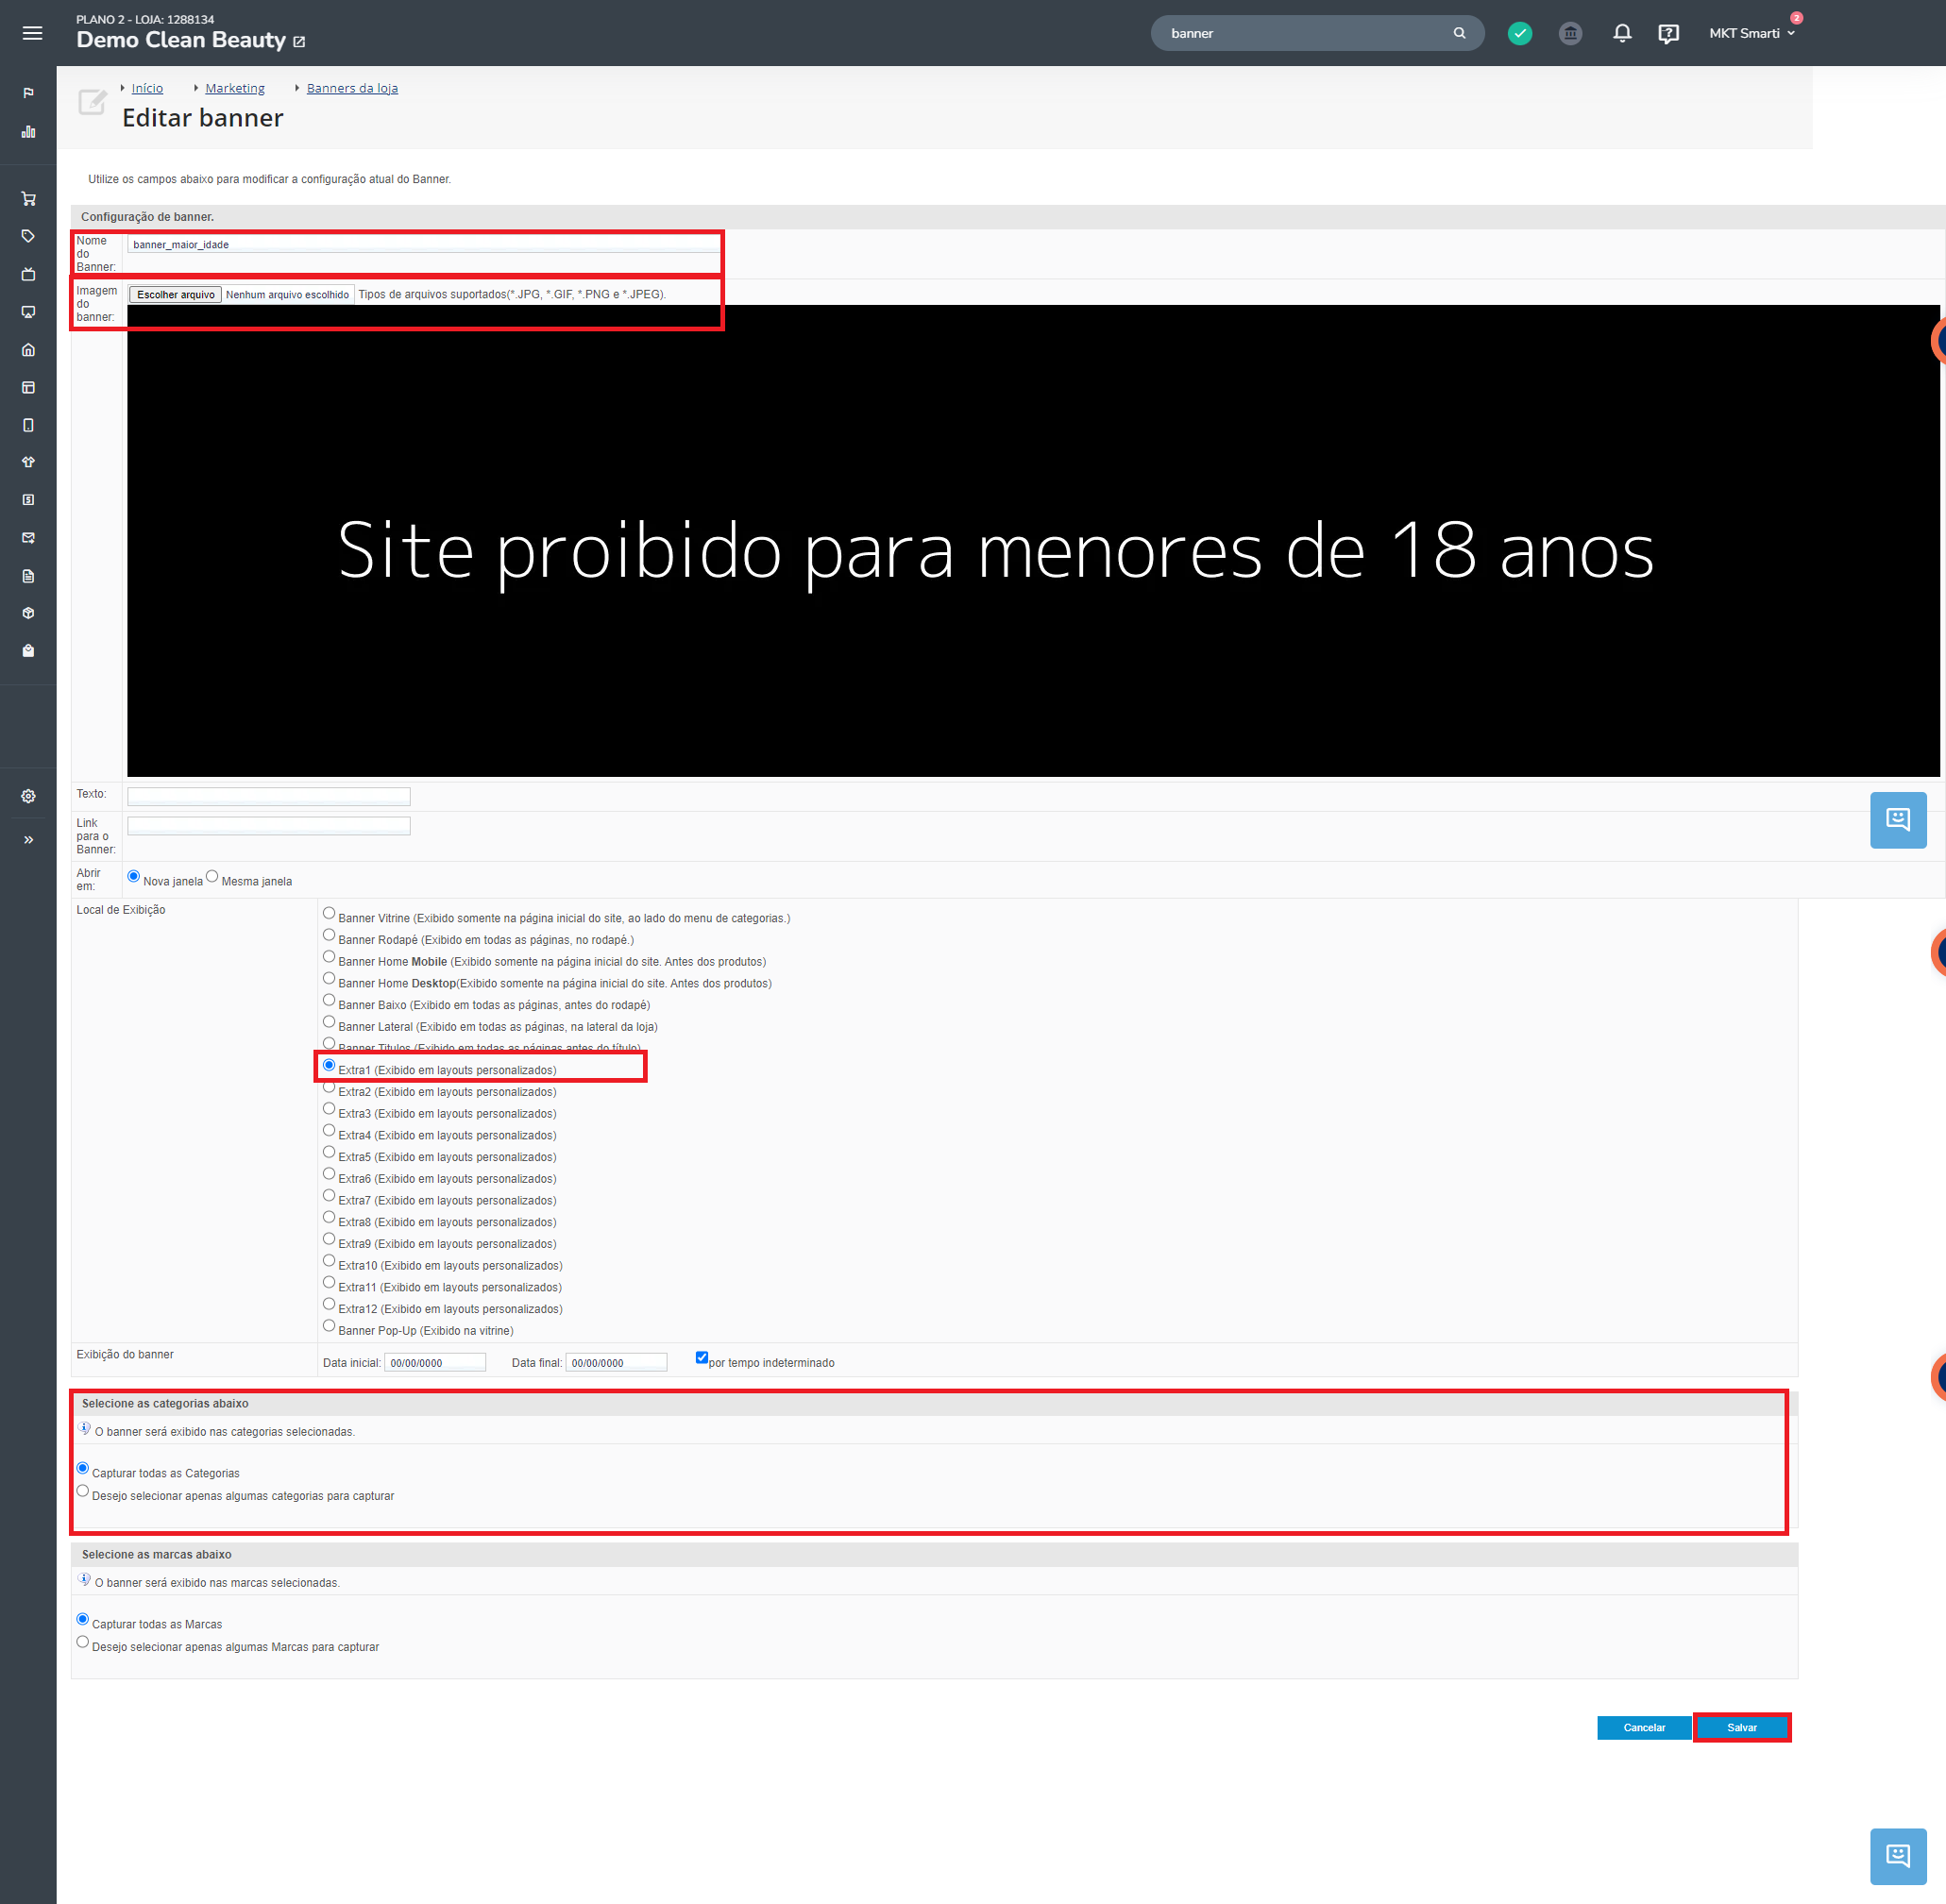Screen dimensions: 1946x1904
Task: Click the green checkmark status icon
Action: coord(1519,33)
